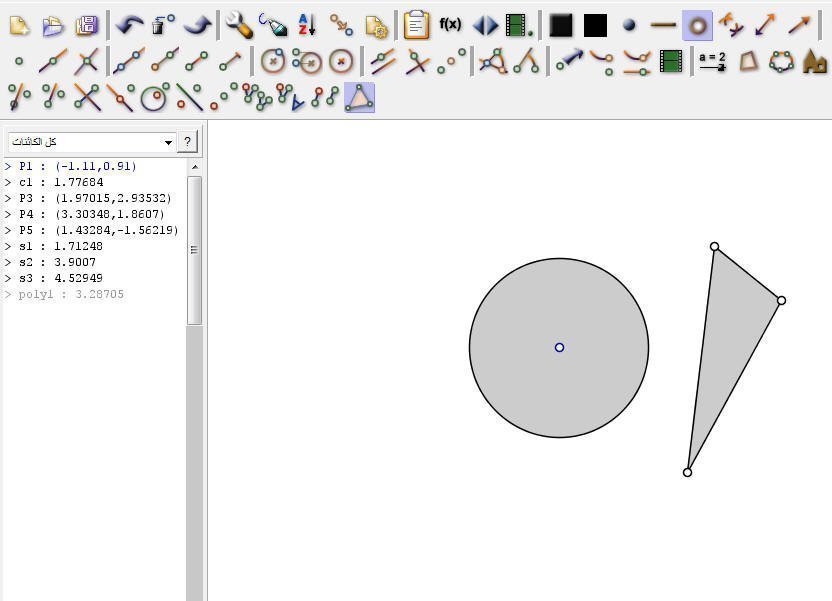Create a new construction file
The image size is (832, 601).
[x=19, y=25]
